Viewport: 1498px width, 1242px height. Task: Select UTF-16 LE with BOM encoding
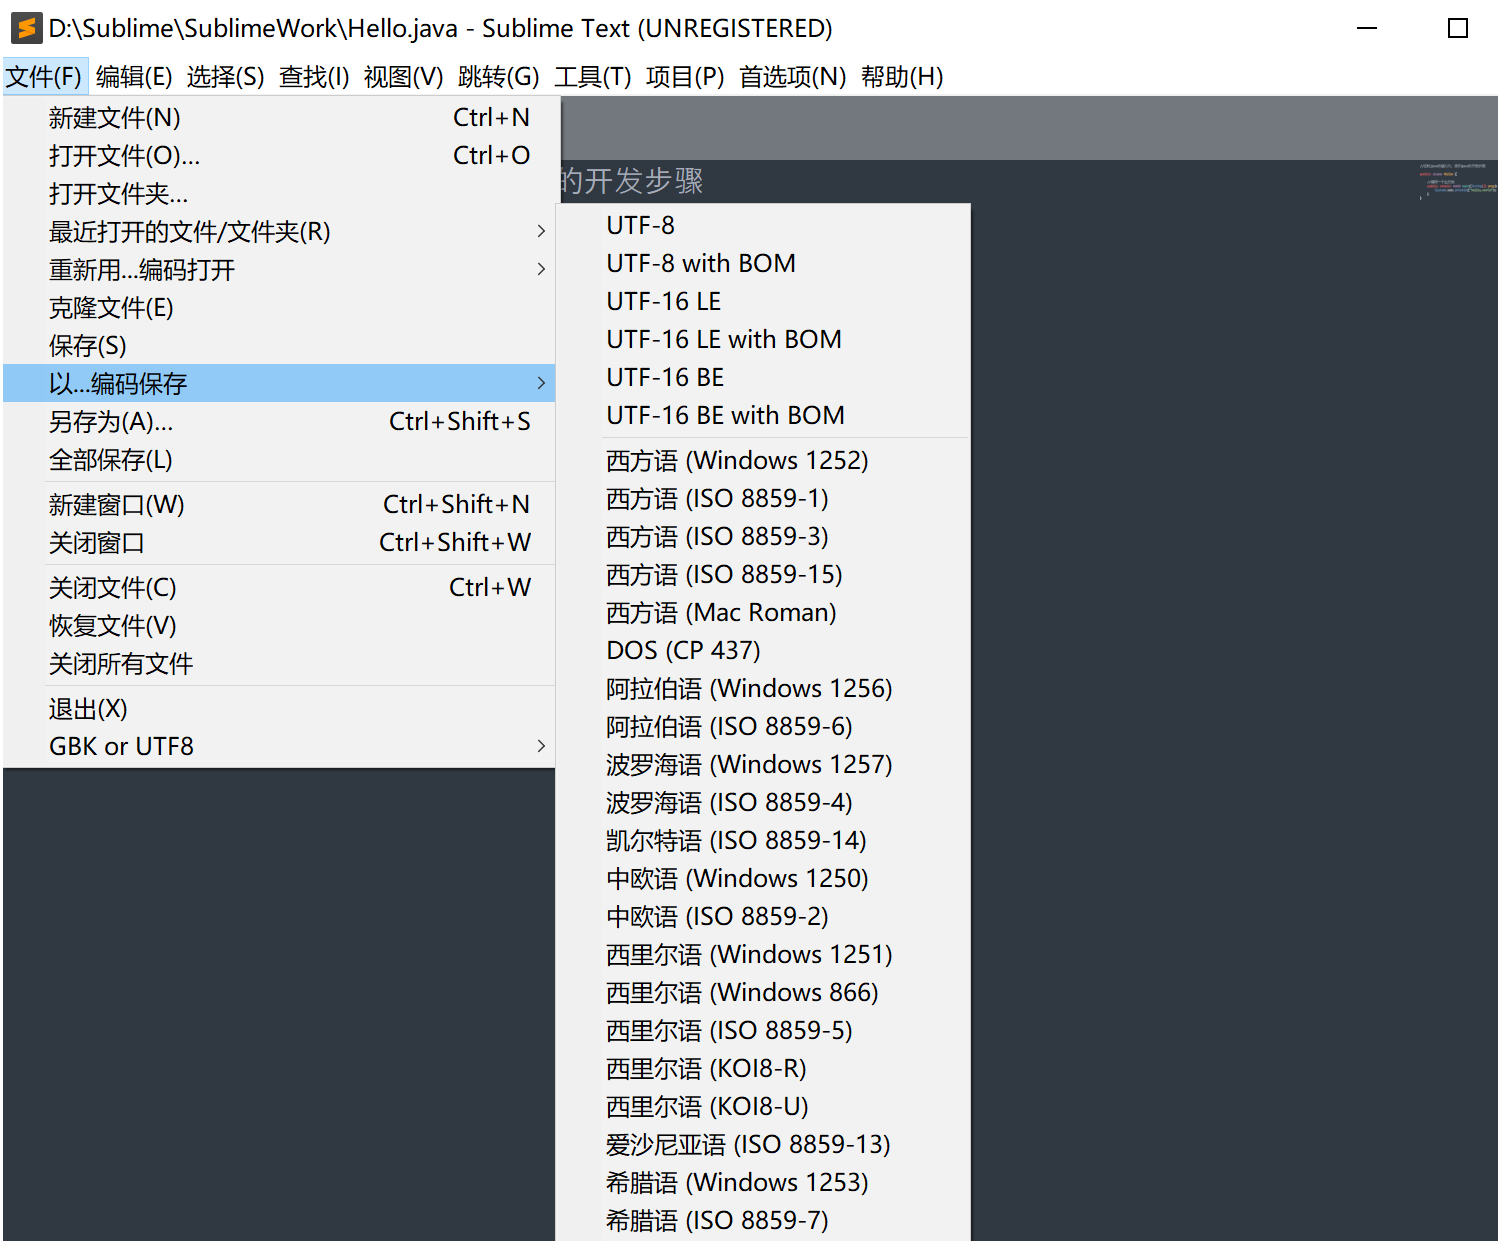click(x=763, y=340)
